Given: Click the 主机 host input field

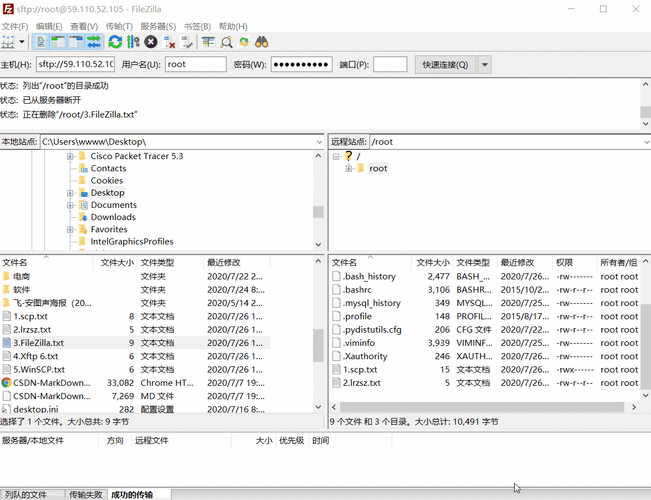Looking at the screenshot, I should (x=76, y=64).
